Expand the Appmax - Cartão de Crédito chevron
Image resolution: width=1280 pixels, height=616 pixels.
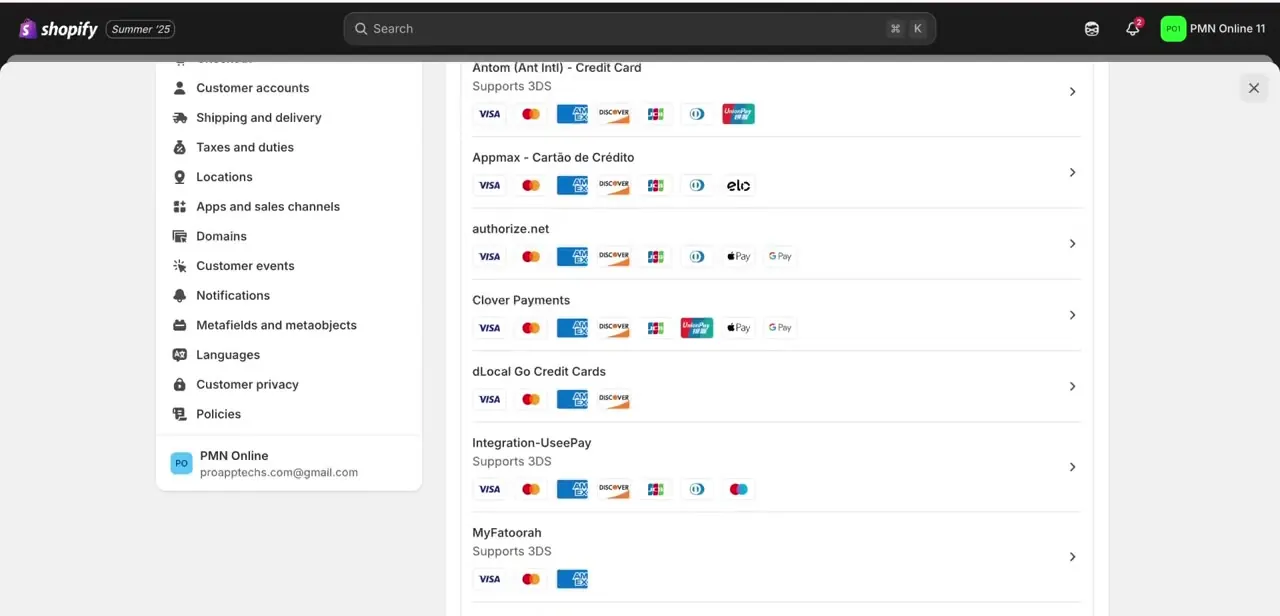pyautogui.click(x=1072, y=173)
